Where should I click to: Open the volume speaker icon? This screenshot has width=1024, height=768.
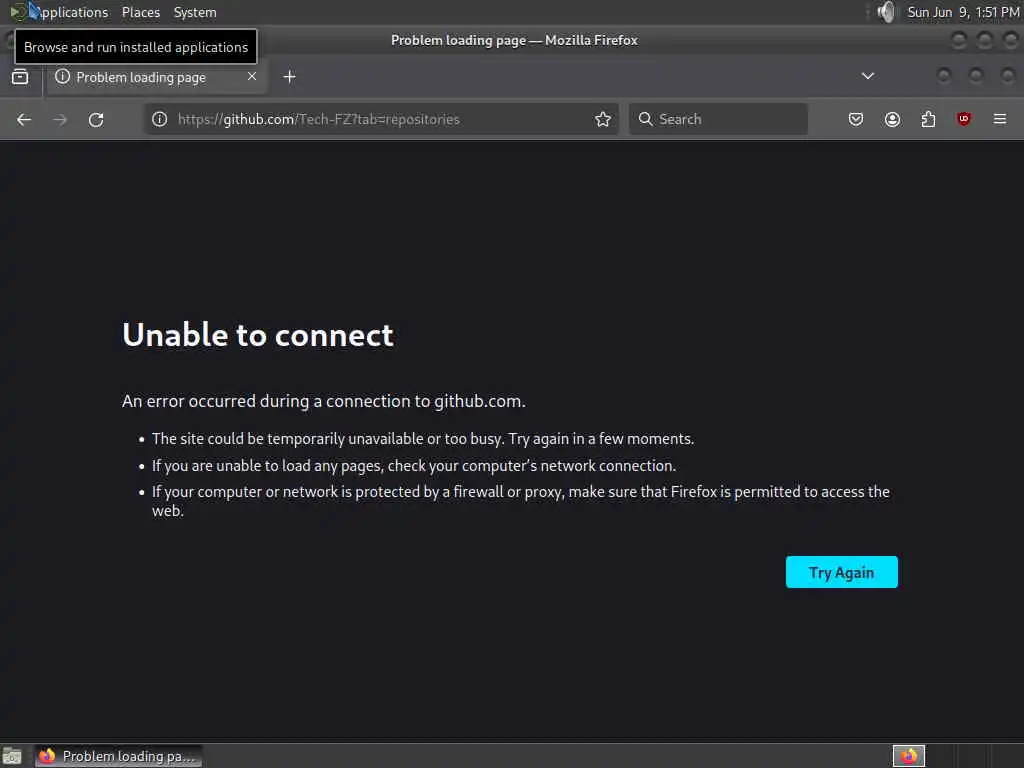coord(886,12)
